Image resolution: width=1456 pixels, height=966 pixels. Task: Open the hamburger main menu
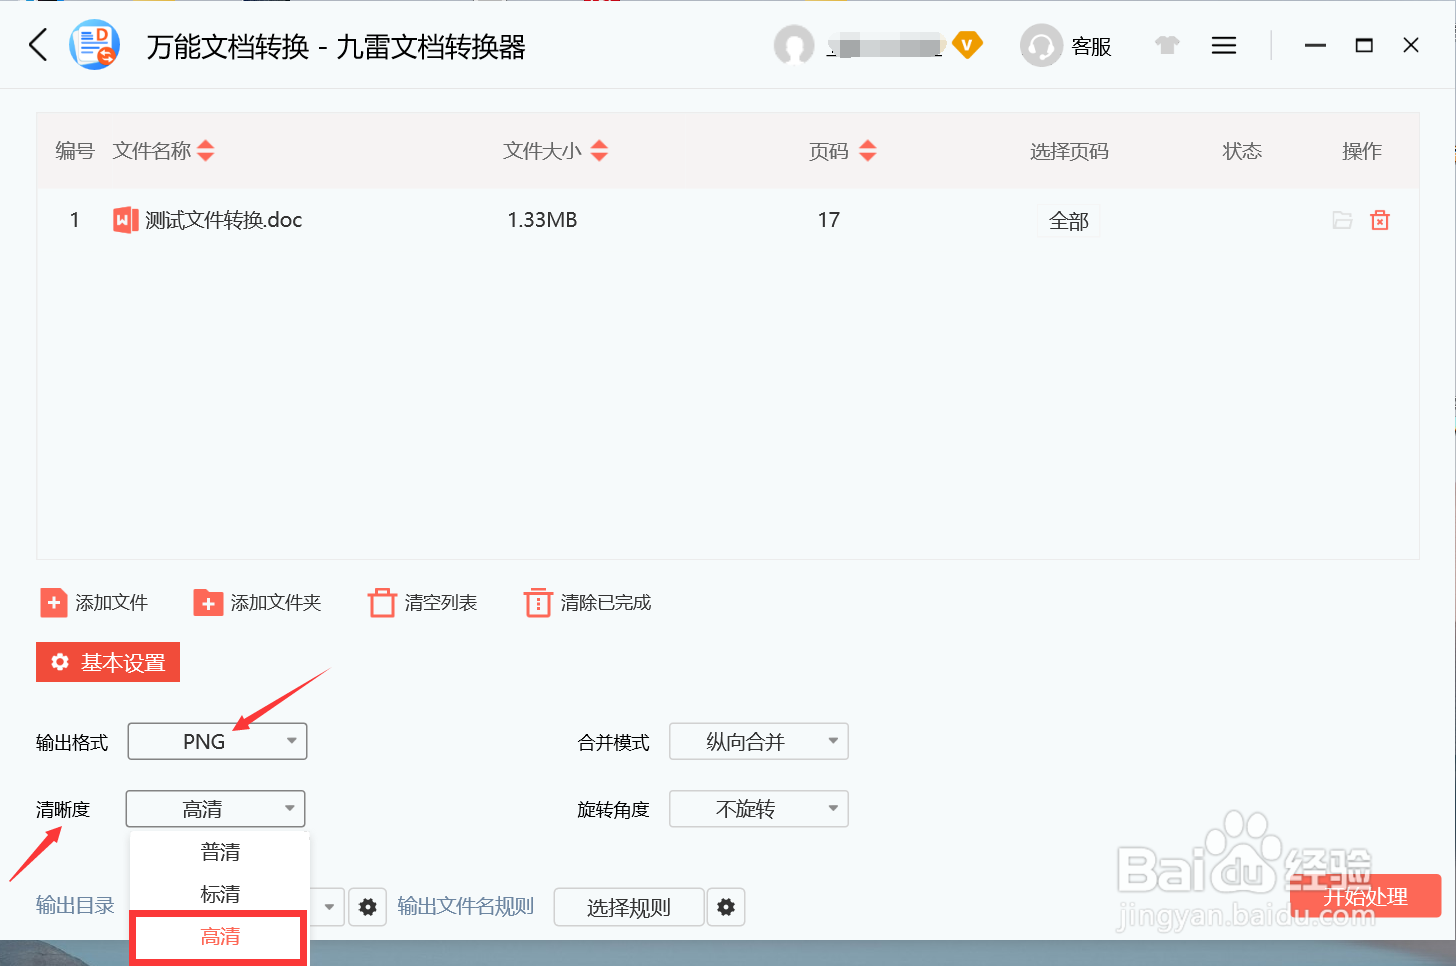point(1224,46)
